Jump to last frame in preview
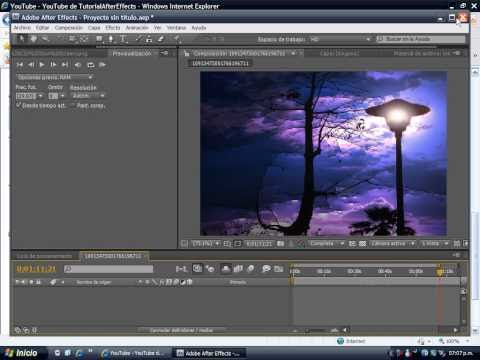480x360 pixels. click(65, 65)
